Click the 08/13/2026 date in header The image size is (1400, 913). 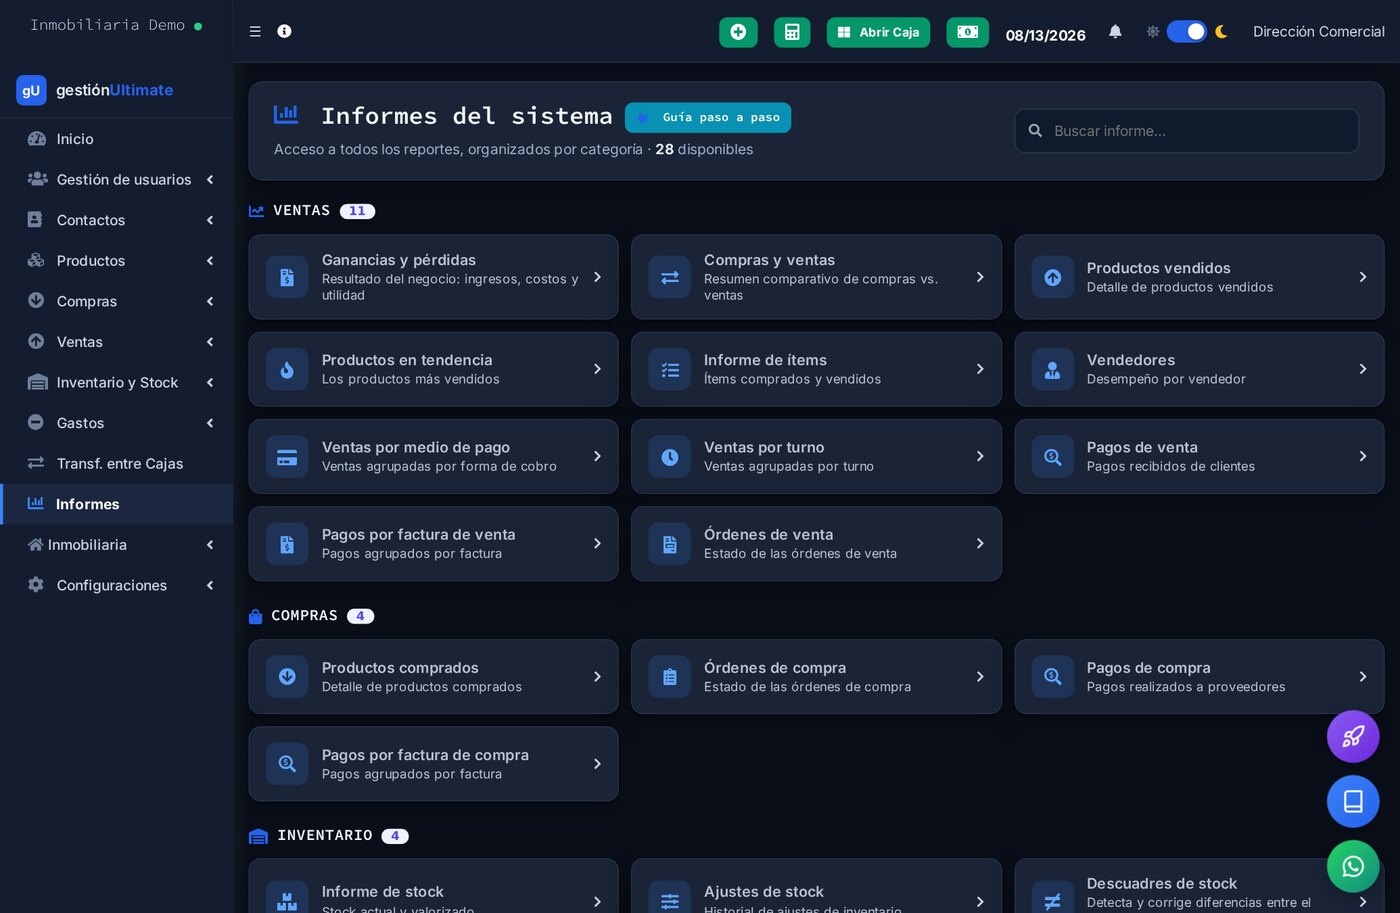coord(1045,35)
